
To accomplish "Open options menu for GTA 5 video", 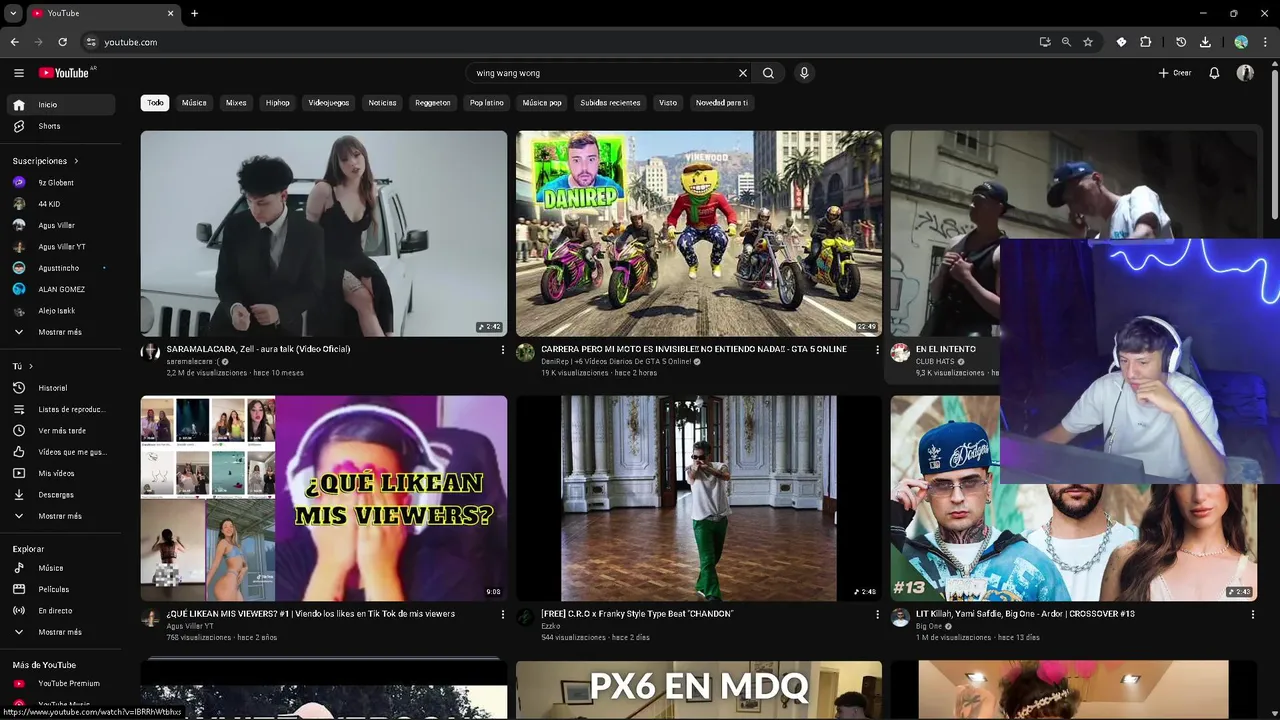I will click(878, 350).
